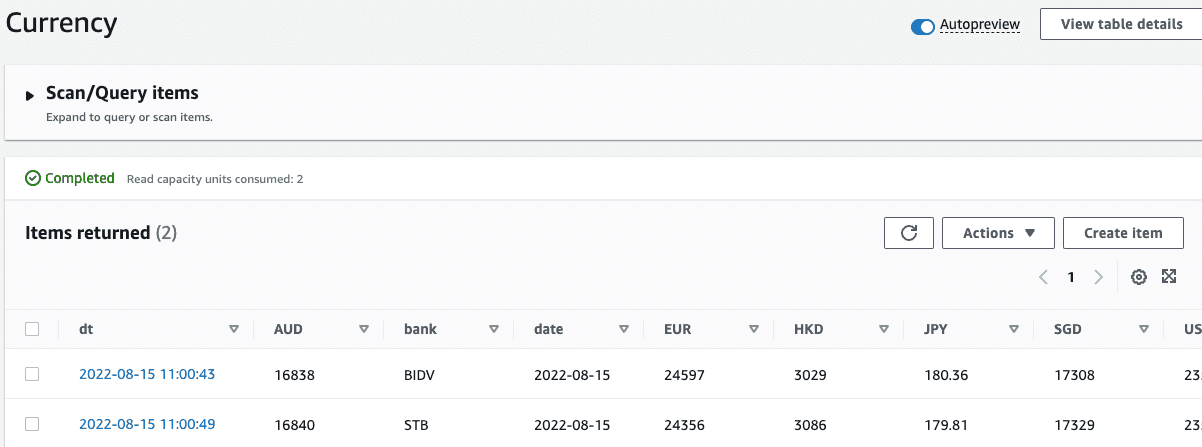This screenshot has width=1202, height=447.
Task: Go to previous page of results
Action: 1043,277
